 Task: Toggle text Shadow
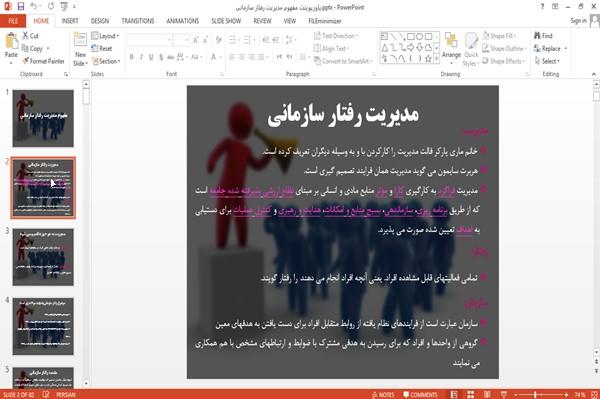161,57
